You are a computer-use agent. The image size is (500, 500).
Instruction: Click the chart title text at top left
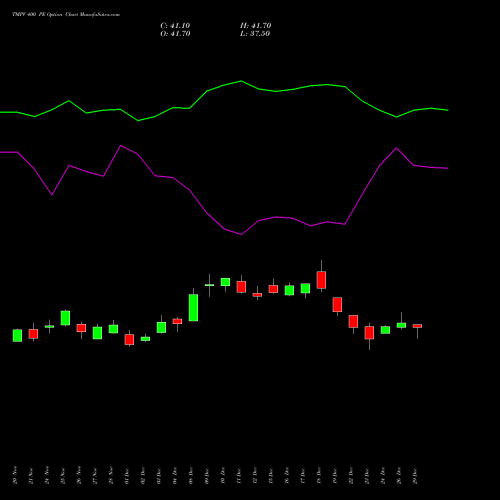pyautogui.click(x=66, y=15)
